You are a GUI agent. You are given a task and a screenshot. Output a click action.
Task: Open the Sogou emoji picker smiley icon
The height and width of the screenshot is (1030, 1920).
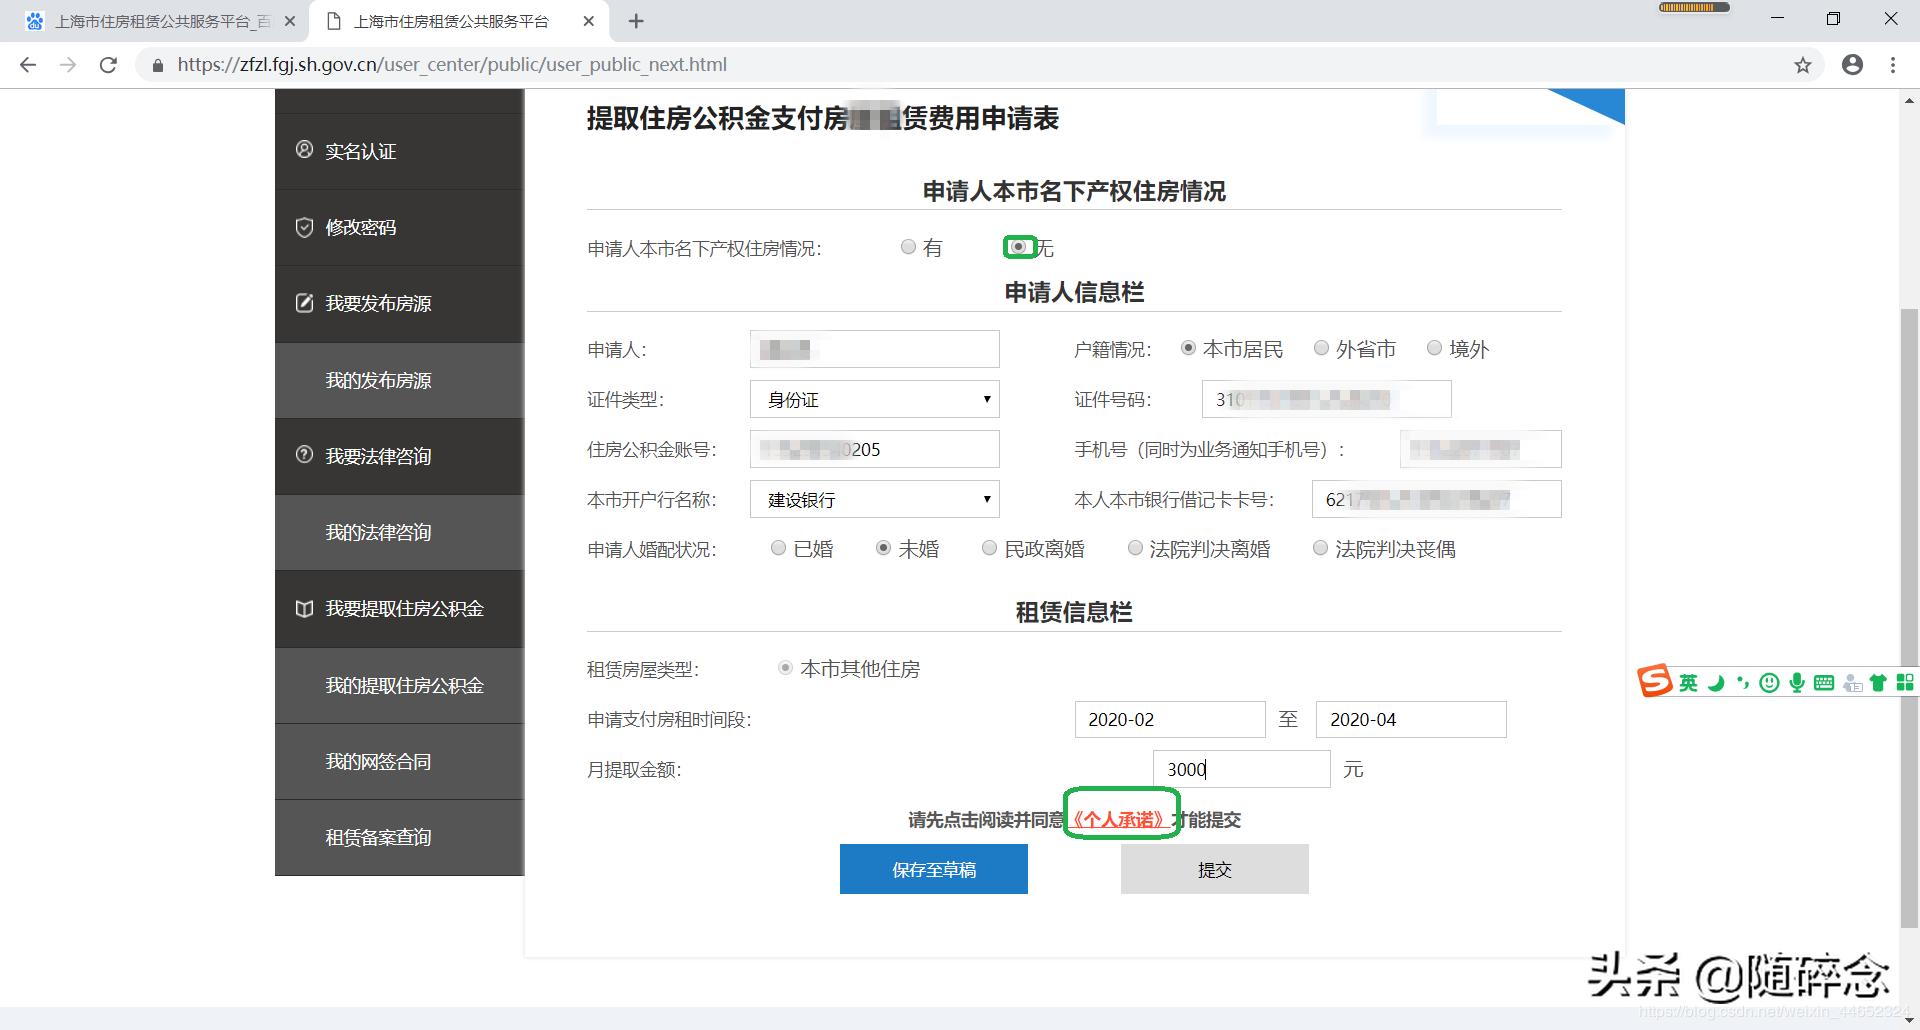(1769, 682)
